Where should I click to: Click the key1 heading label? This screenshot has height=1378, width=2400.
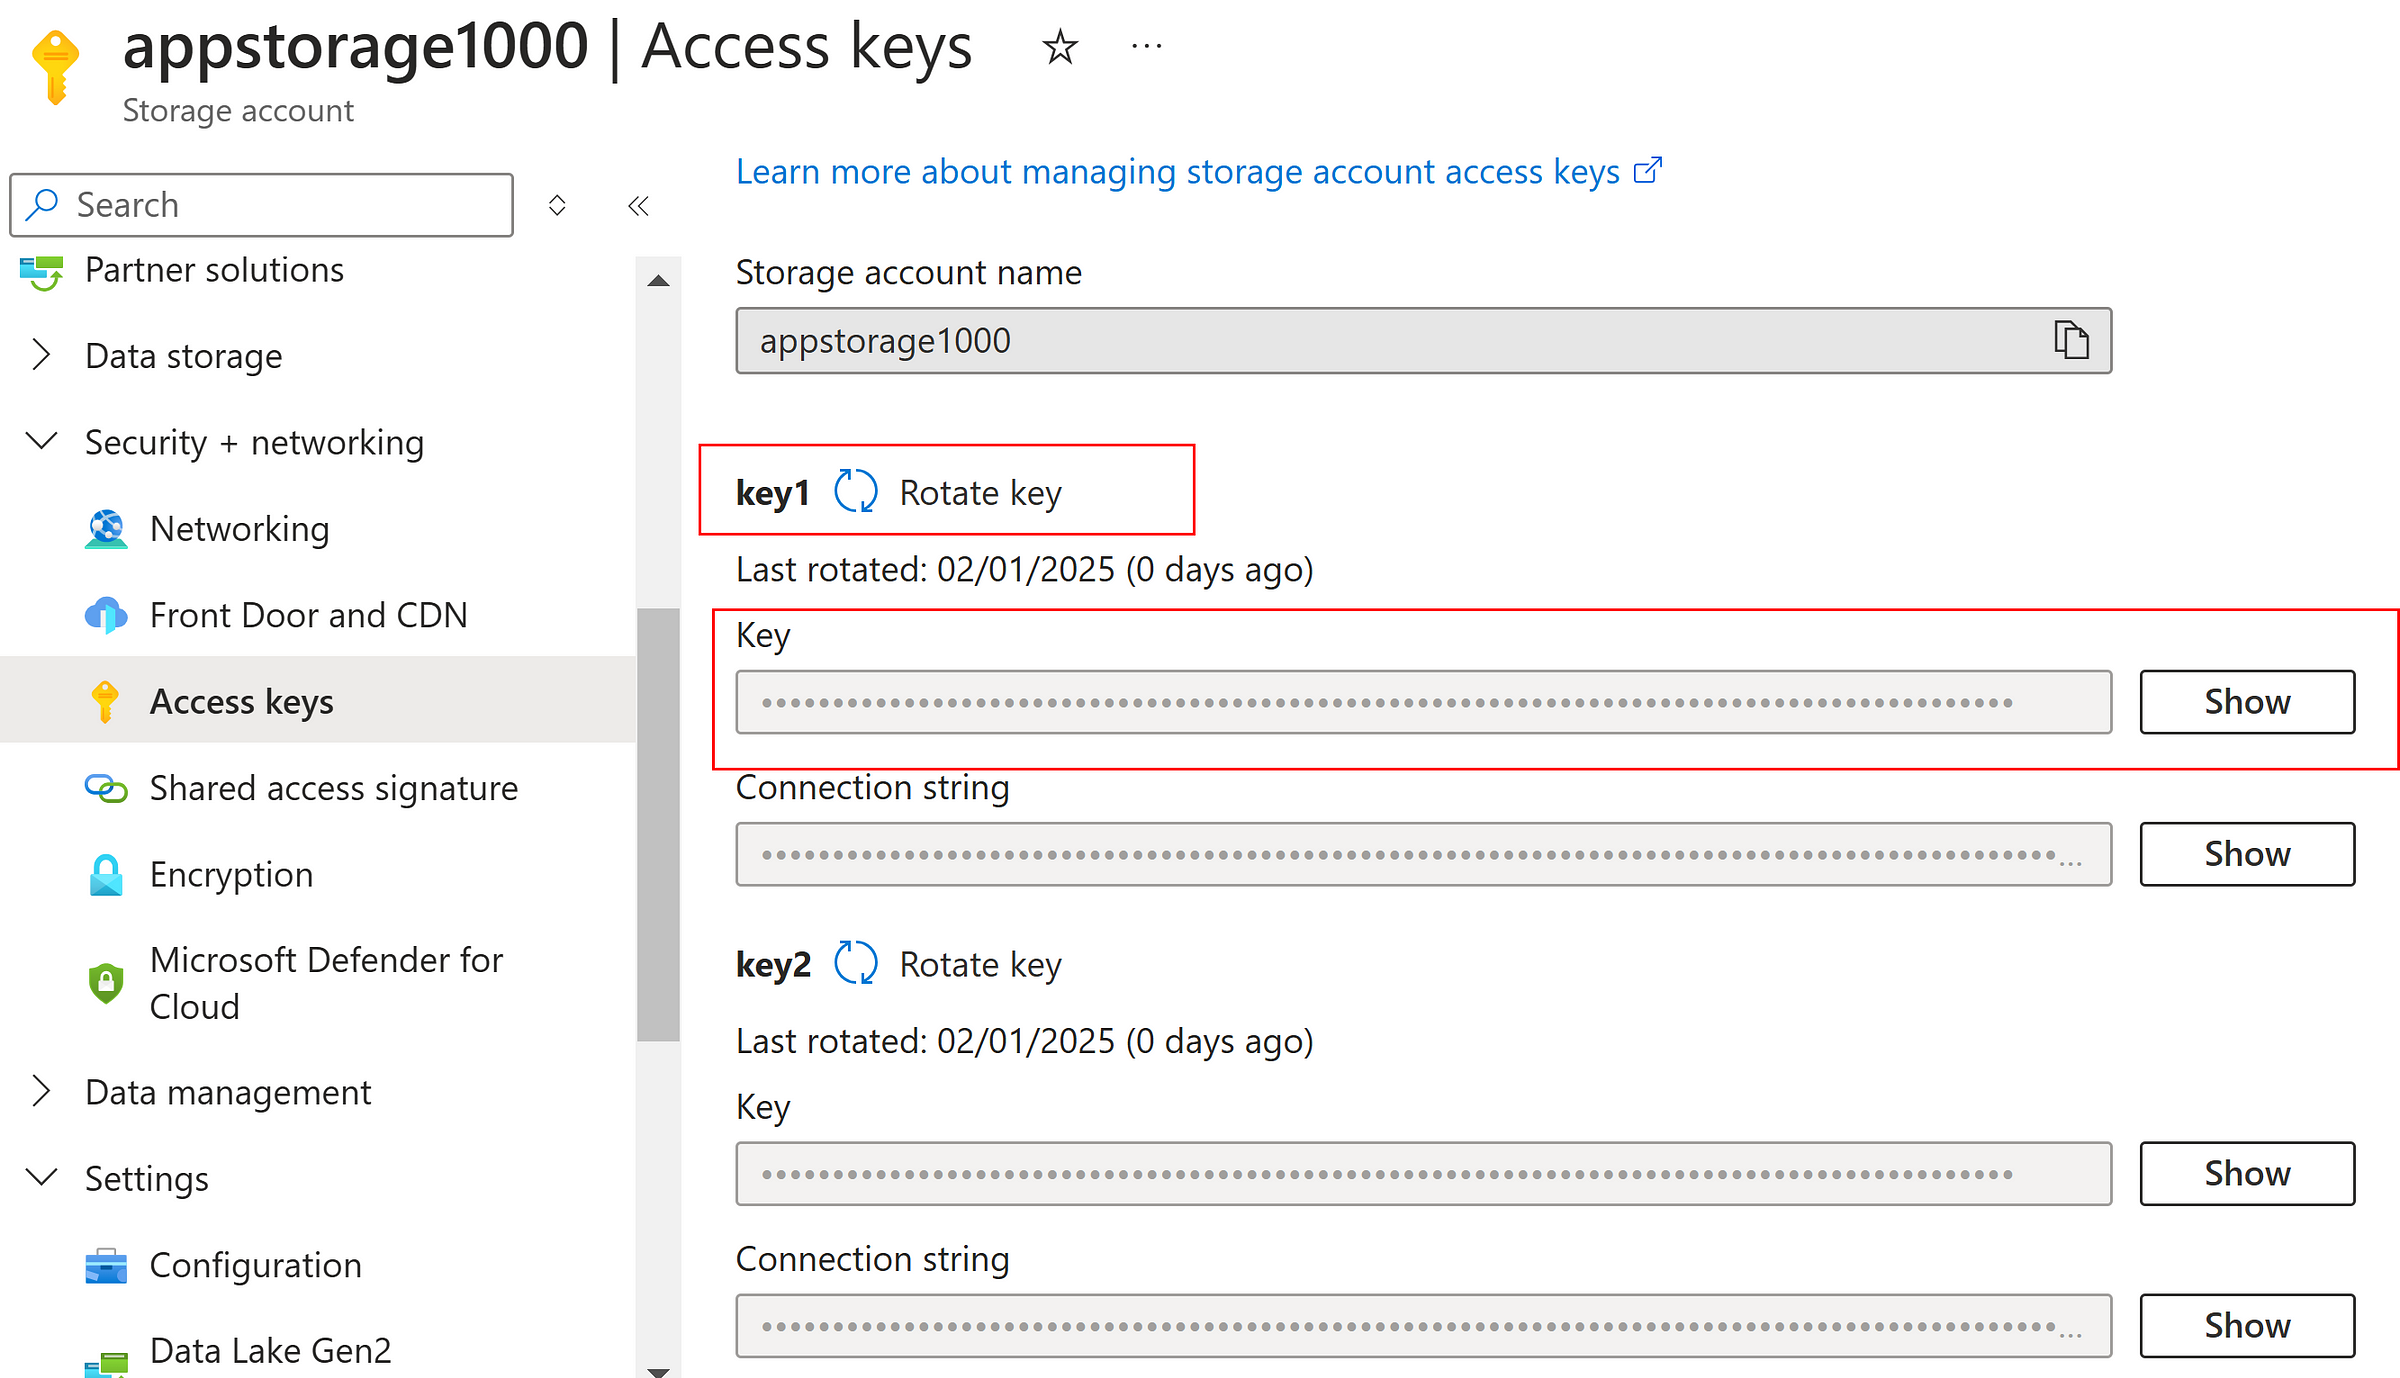click(773, 493)
